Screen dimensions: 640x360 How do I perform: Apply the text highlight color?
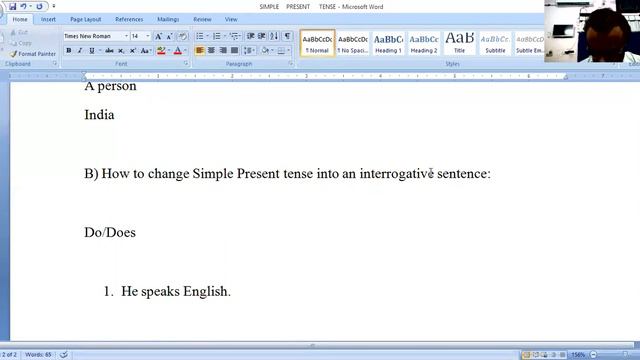161,51
